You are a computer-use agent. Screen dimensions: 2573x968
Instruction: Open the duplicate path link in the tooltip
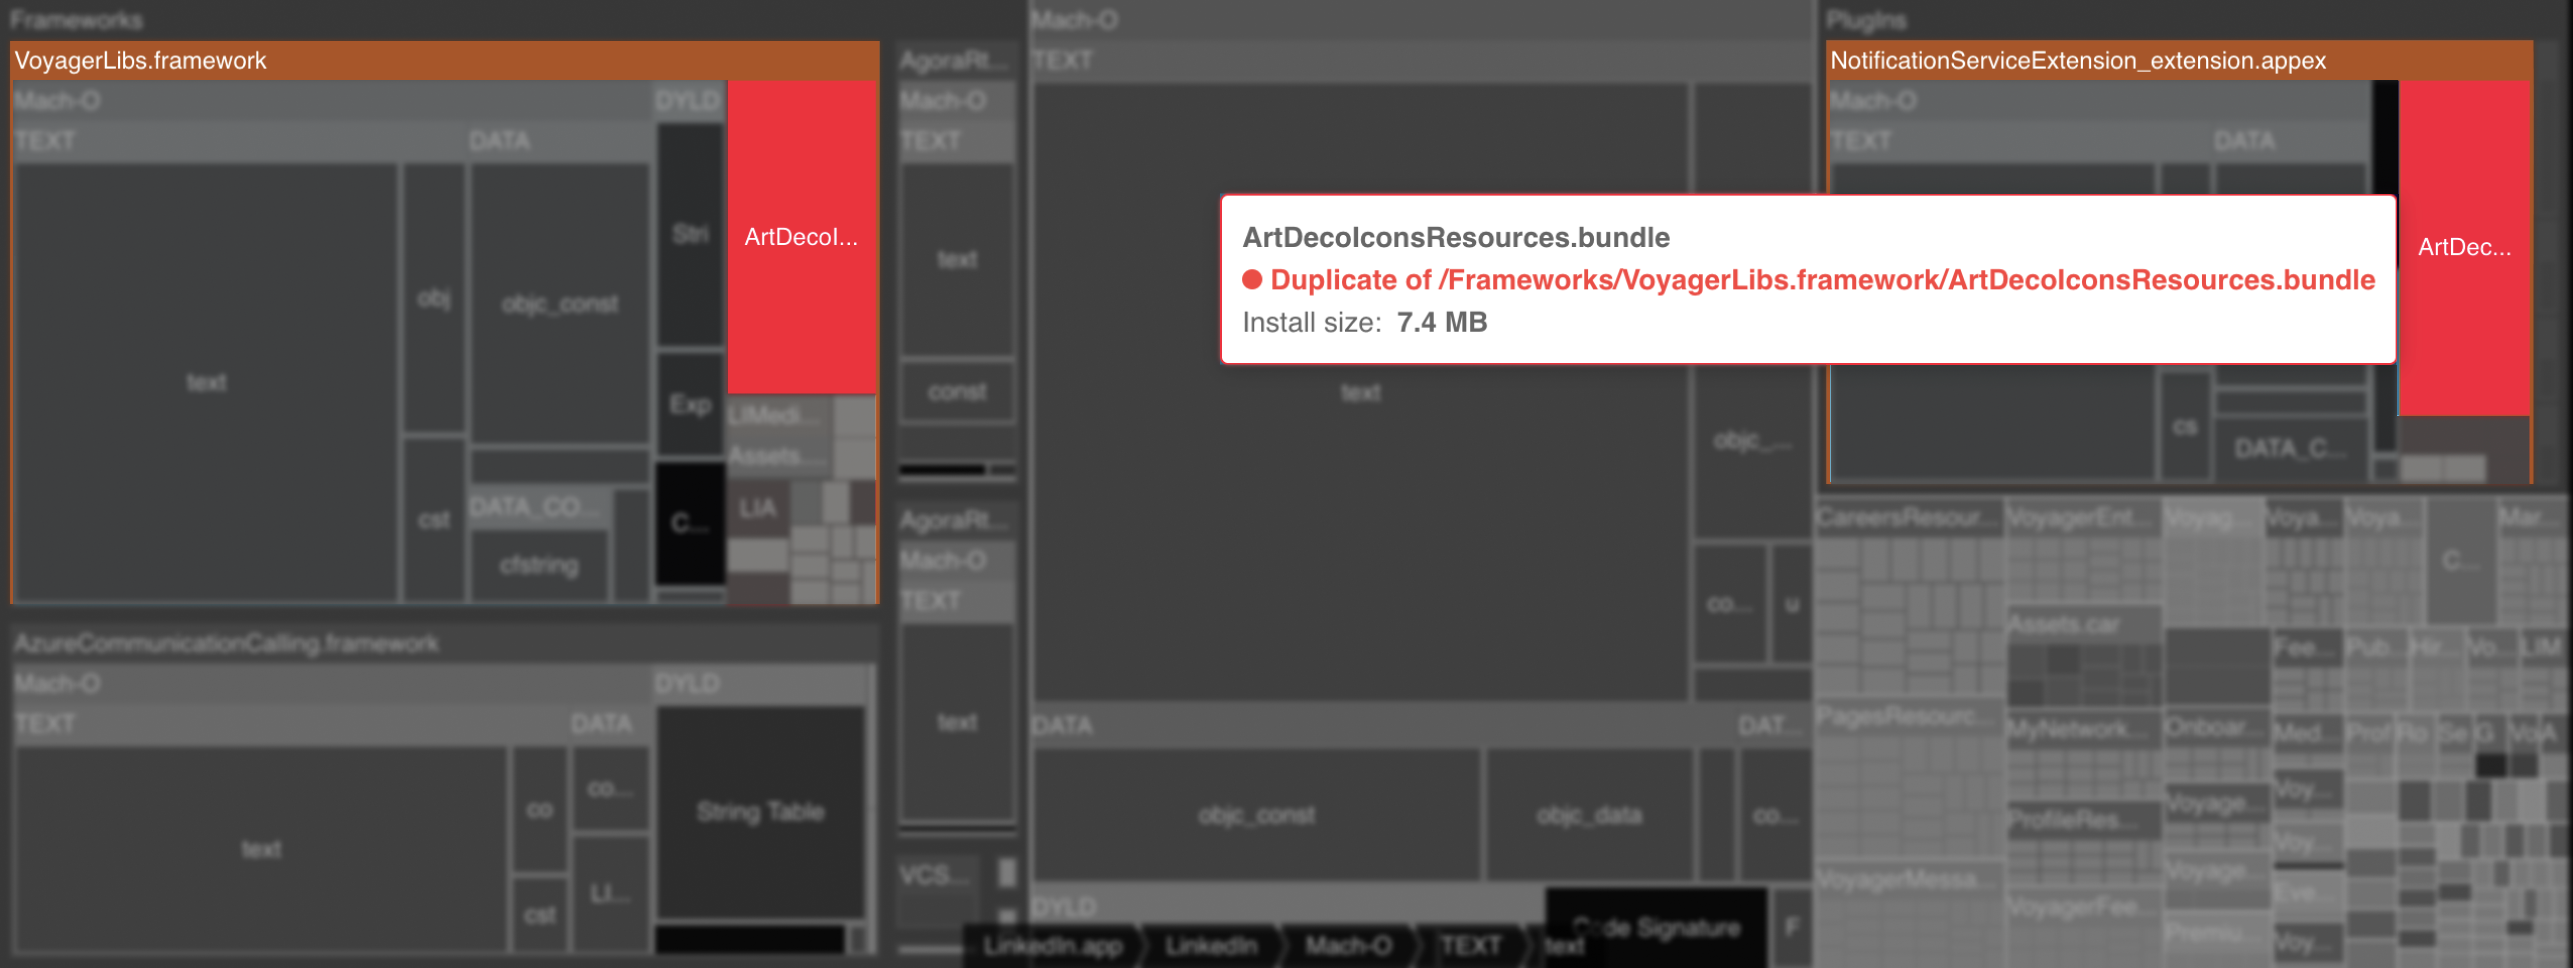1820,280
